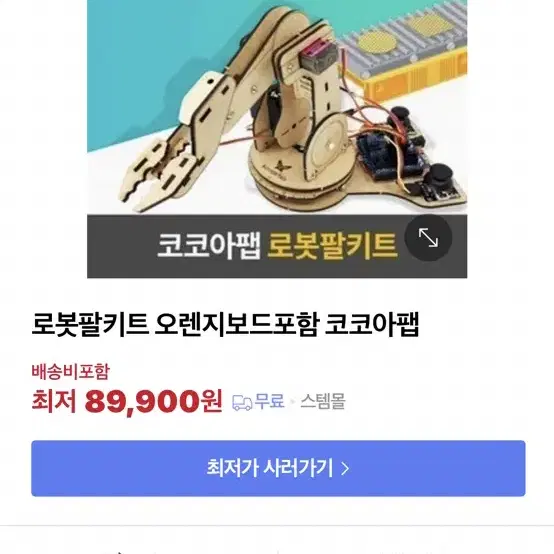
Task: Click the 코코아팹 text in banner
Action: coord(208,246)
